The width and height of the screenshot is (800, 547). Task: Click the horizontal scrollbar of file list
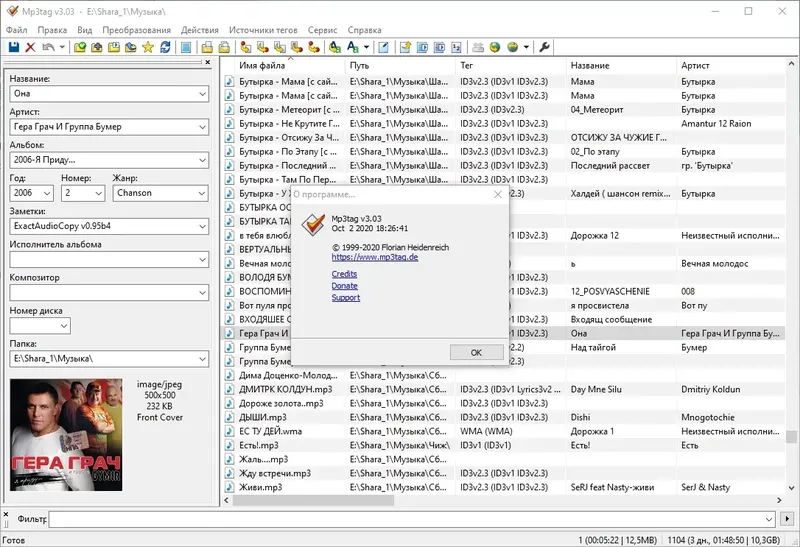click(x=313, y=501)
